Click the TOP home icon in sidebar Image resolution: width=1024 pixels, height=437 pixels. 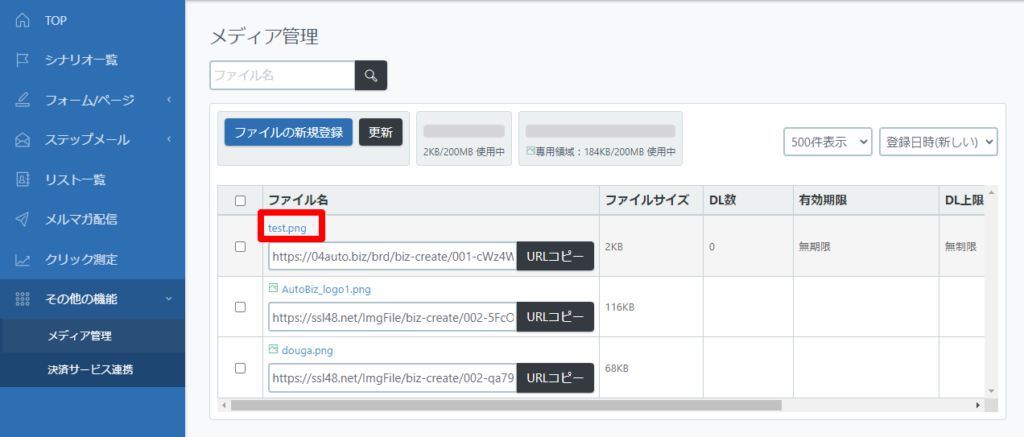click(23, 20)
